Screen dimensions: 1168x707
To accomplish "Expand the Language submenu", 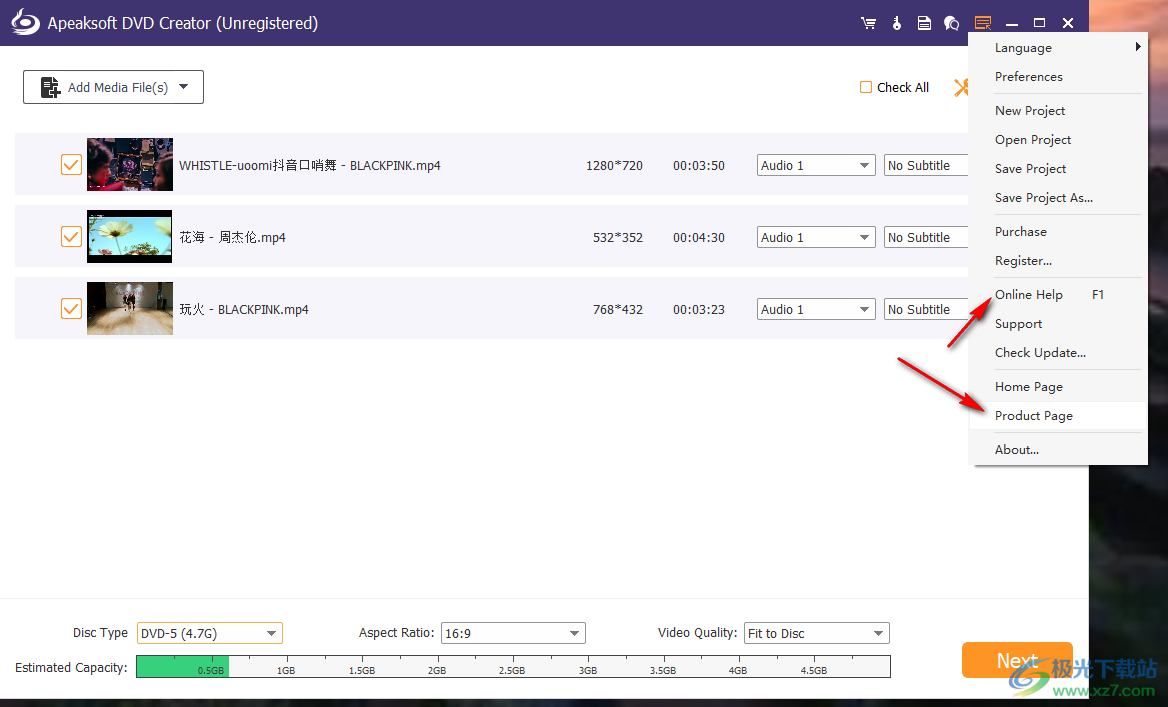I will tap(1058, 48).
